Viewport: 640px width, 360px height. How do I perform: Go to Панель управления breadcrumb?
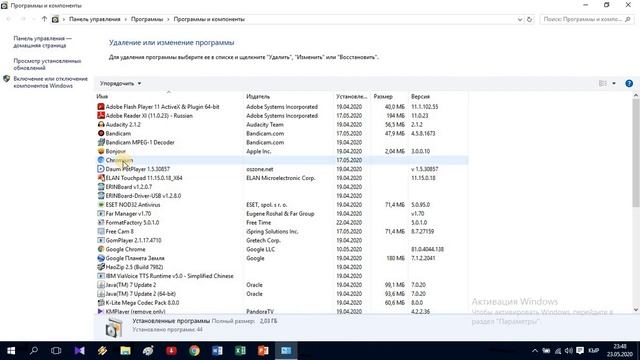95,19
